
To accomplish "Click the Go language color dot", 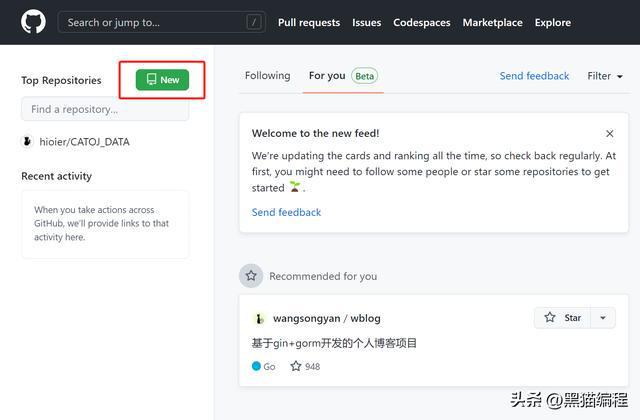I will (257, 367).
